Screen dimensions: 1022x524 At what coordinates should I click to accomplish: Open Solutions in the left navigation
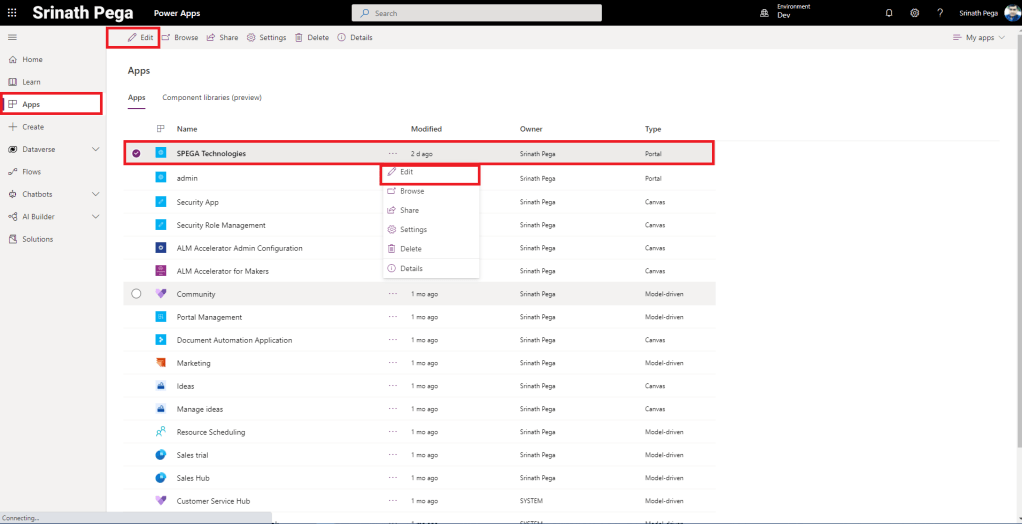(37, 239)
